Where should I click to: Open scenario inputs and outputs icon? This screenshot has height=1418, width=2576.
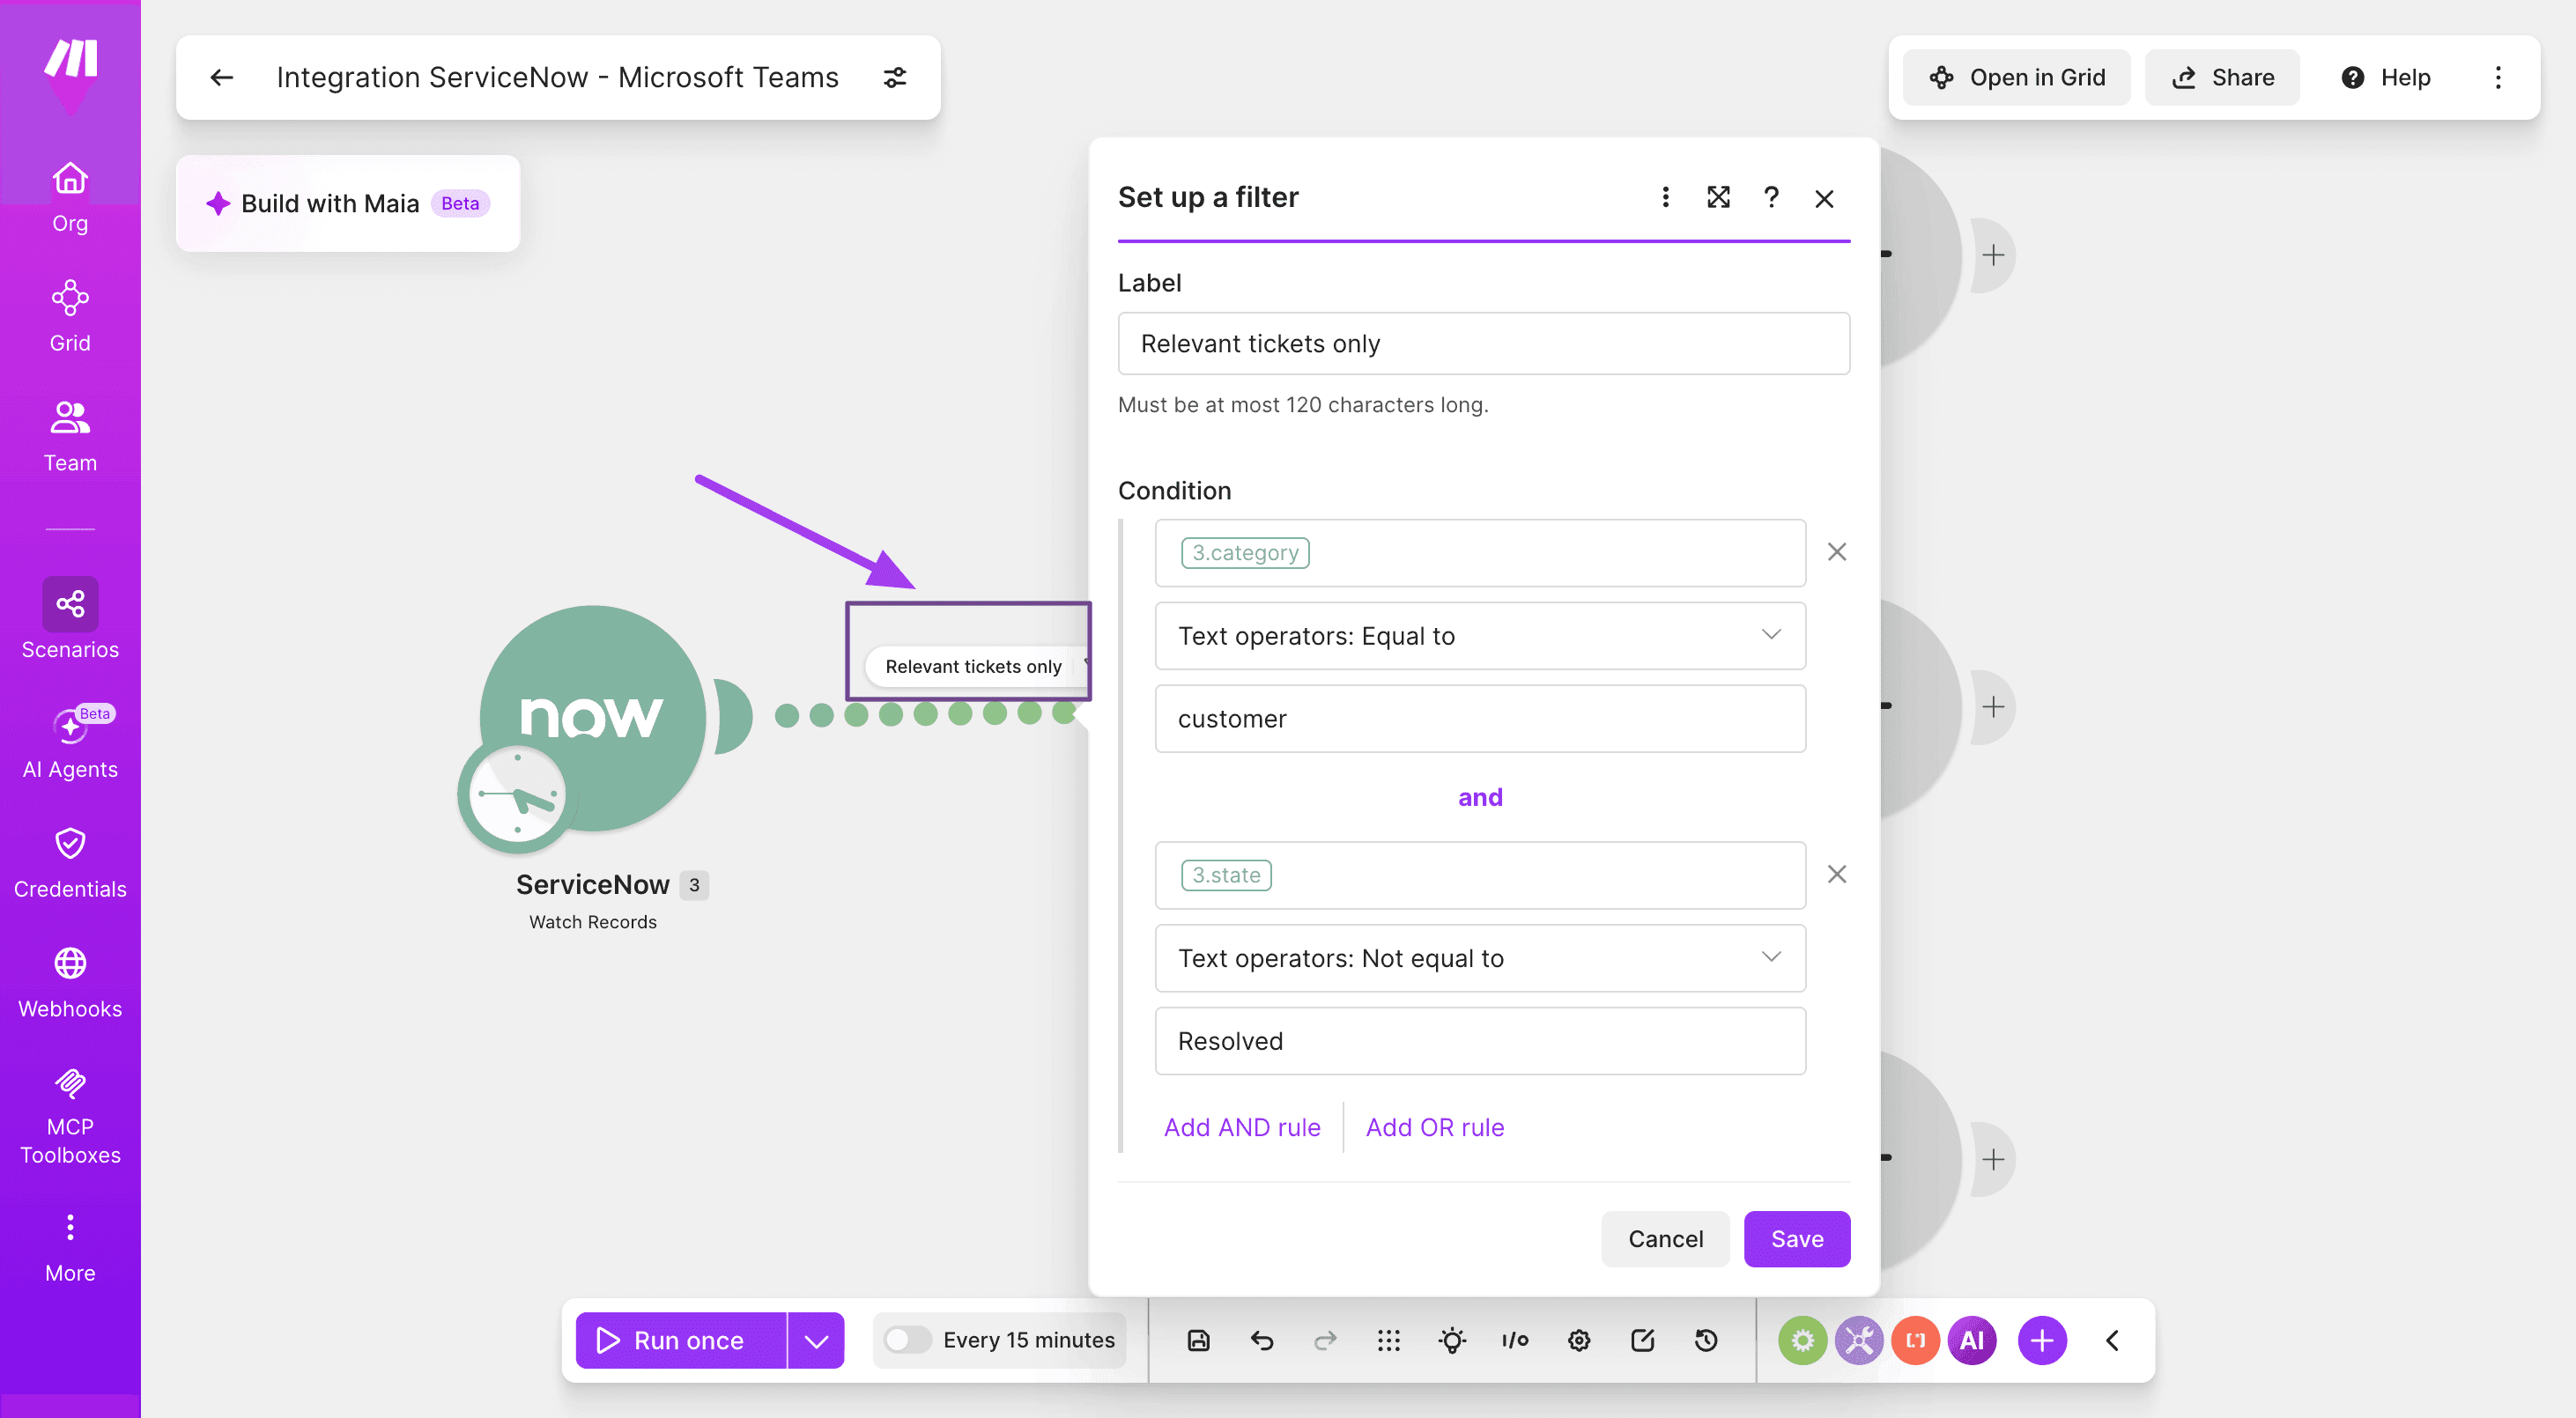click(x=1515, y=1340)
